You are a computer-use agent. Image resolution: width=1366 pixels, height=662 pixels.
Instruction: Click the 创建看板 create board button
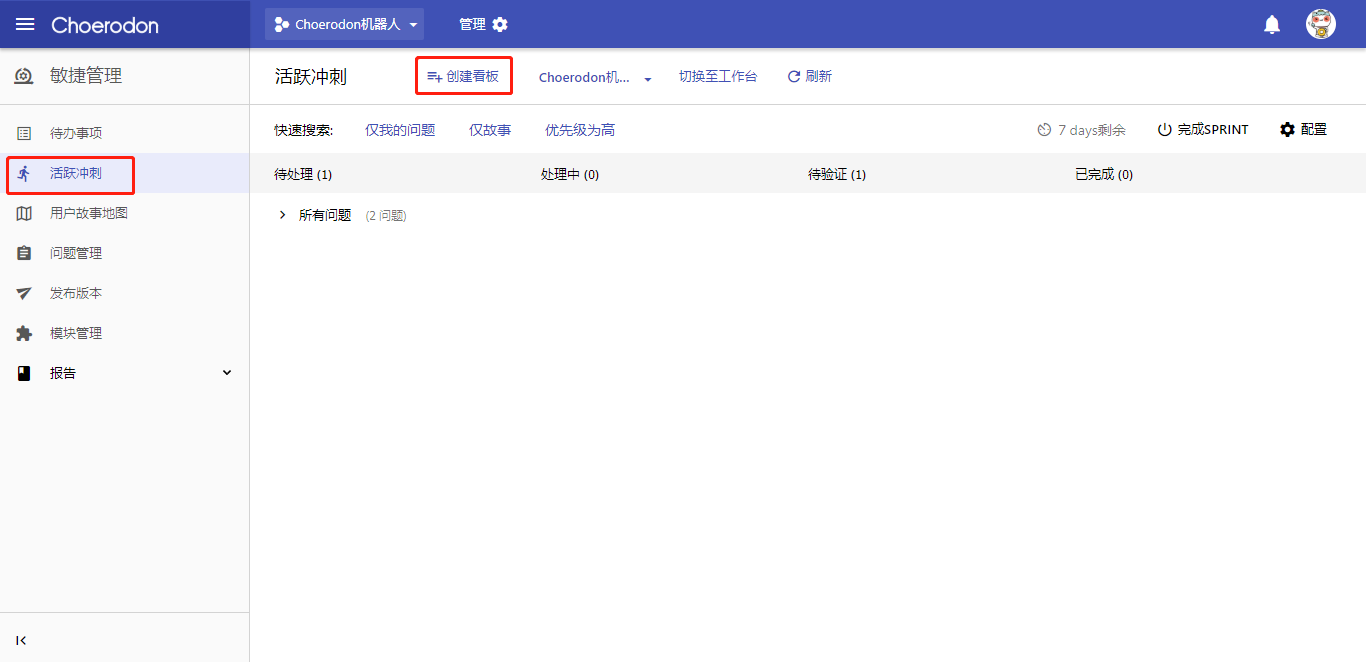pos(463,77)
